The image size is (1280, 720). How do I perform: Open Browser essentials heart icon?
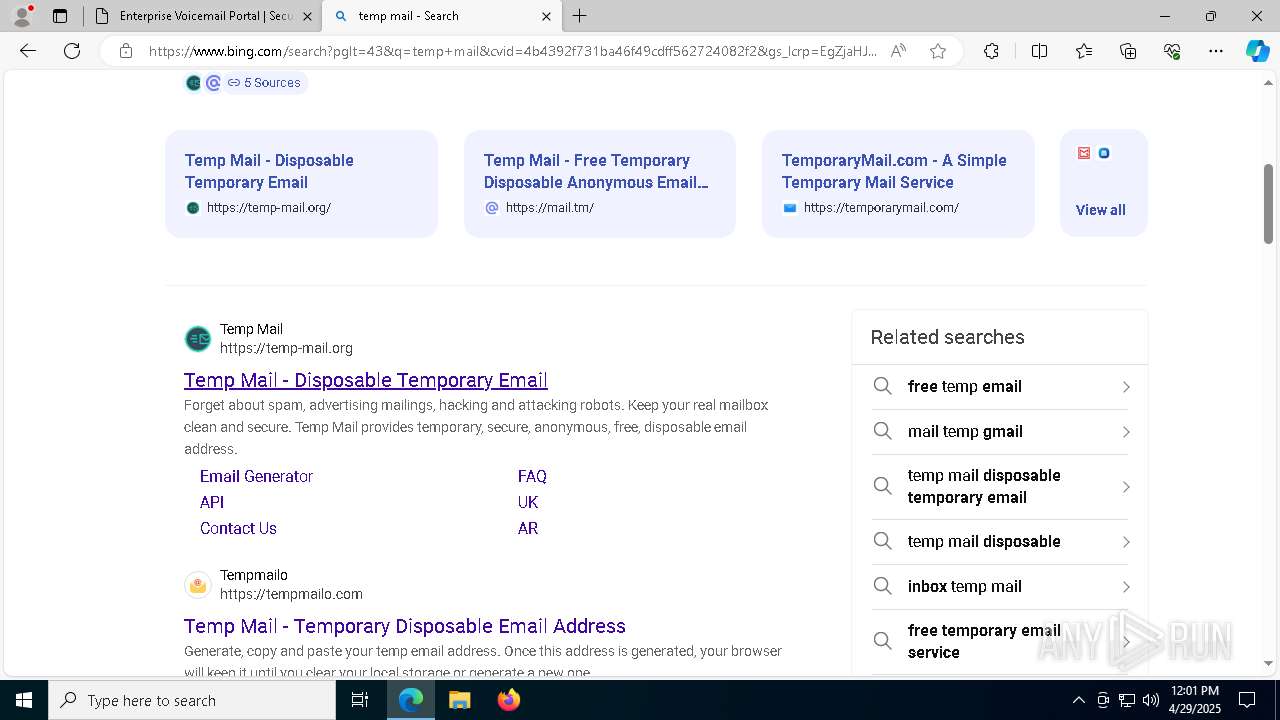click(1172, 51)
